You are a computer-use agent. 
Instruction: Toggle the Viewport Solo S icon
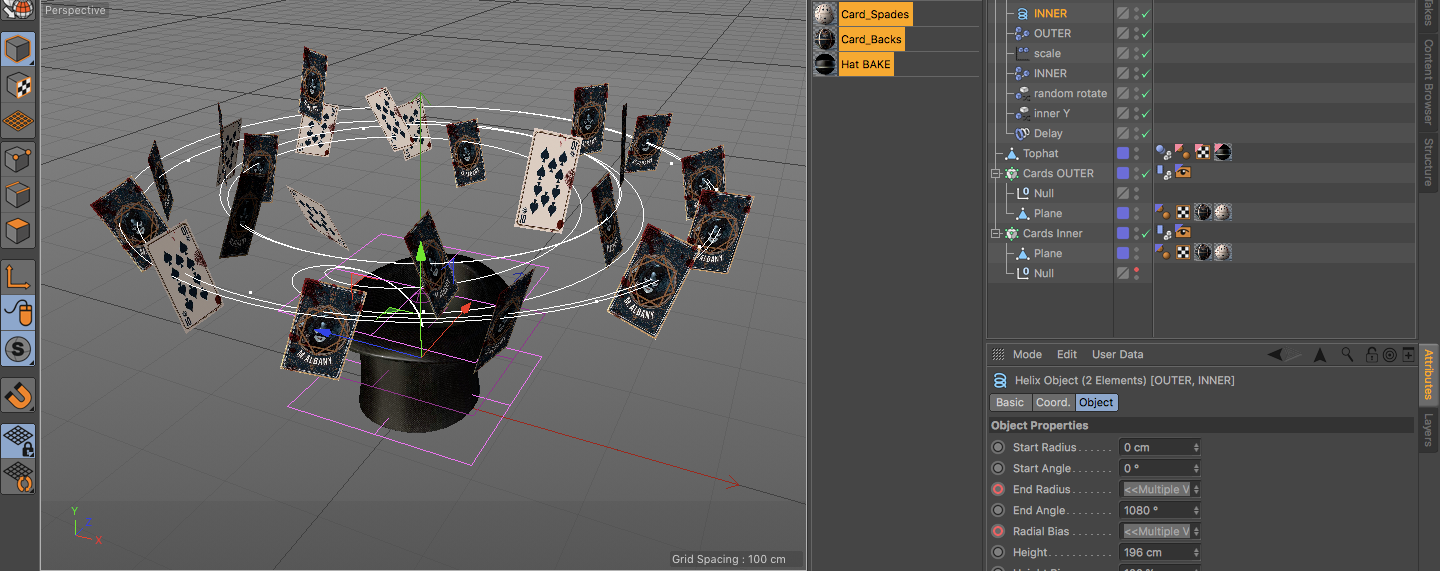19,349
